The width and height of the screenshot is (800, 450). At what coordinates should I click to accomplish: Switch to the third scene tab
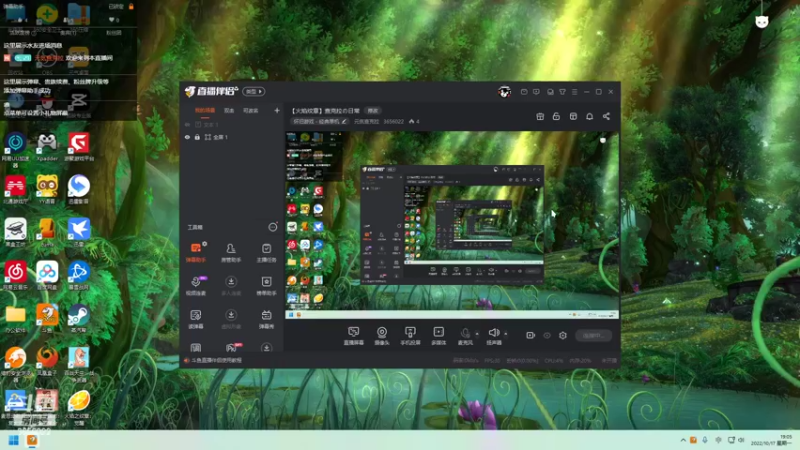click(250, 110)
